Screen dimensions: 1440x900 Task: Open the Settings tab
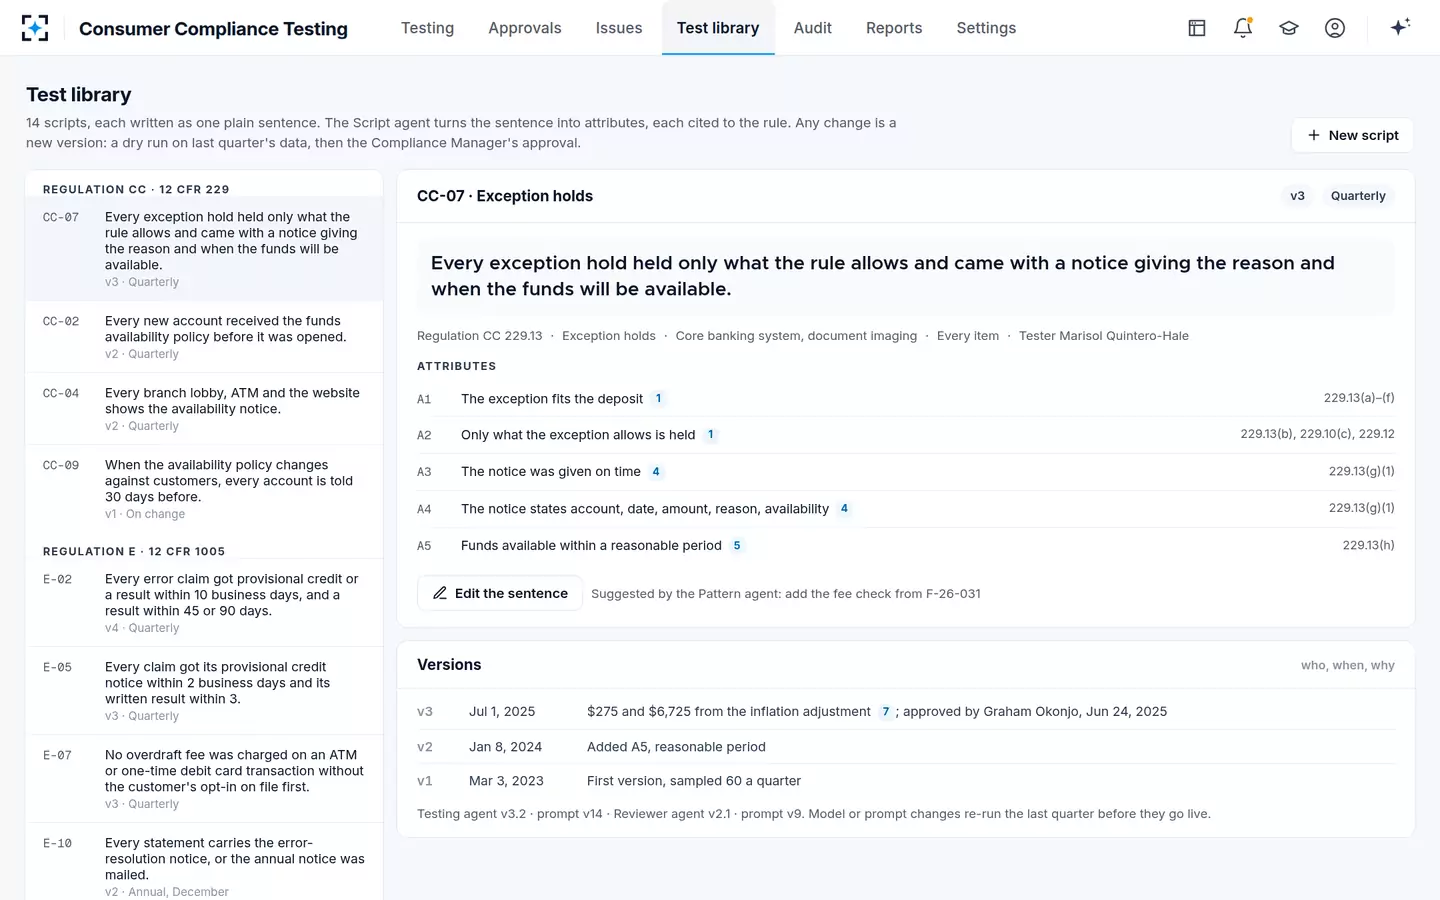pyautogui.click(x=986, y=28)
